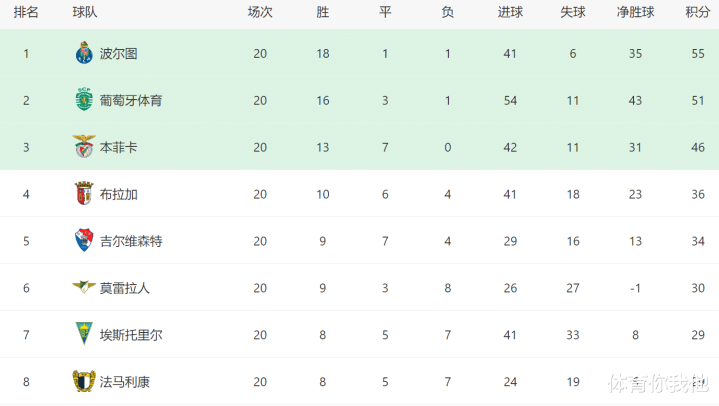The width and height of the screenshot is (719, 406).
Task: Open 埃斯托里尔 team name link
Action: coord(133,335)
